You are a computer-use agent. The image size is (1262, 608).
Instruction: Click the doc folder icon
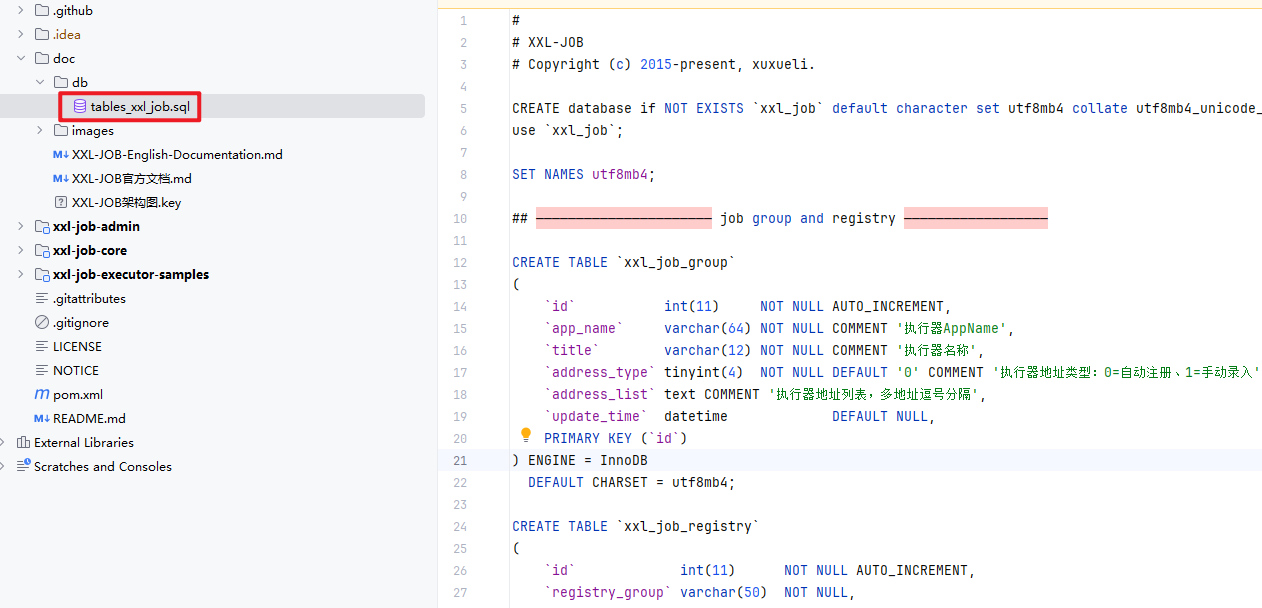point(41,58)
